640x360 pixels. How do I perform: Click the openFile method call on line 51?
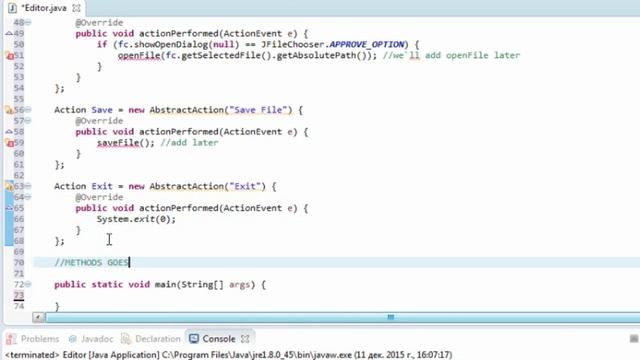click(x=139, y=56)
